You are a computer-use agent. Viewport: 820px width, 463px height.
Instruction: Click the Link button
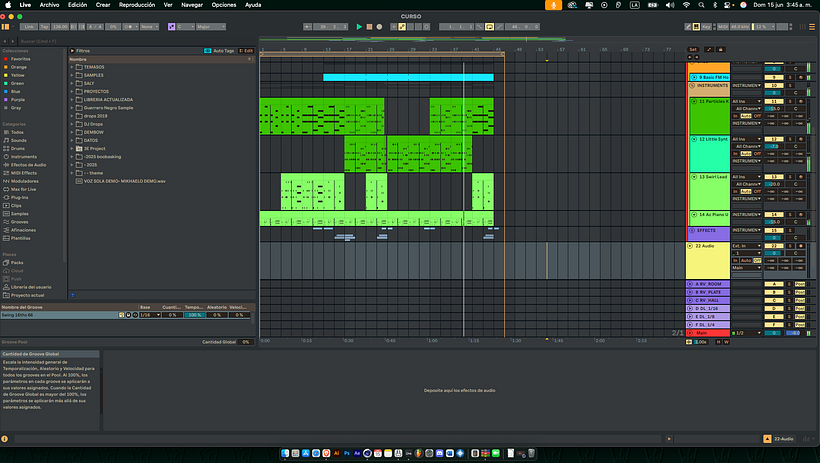tap(29, 27)
